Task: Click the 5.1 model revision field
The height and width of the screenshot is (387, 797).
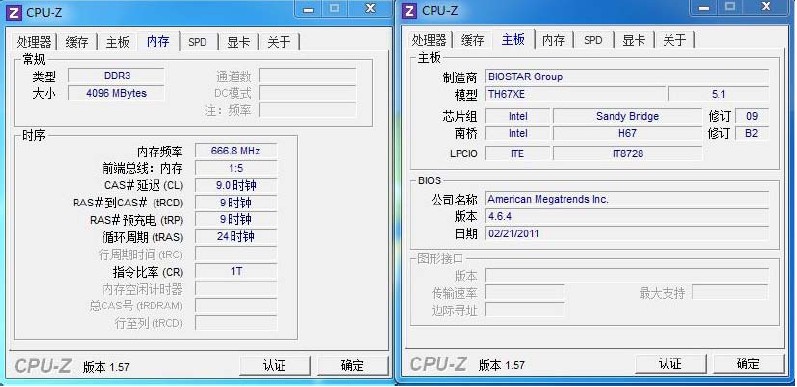Action: tap(718, 94)
